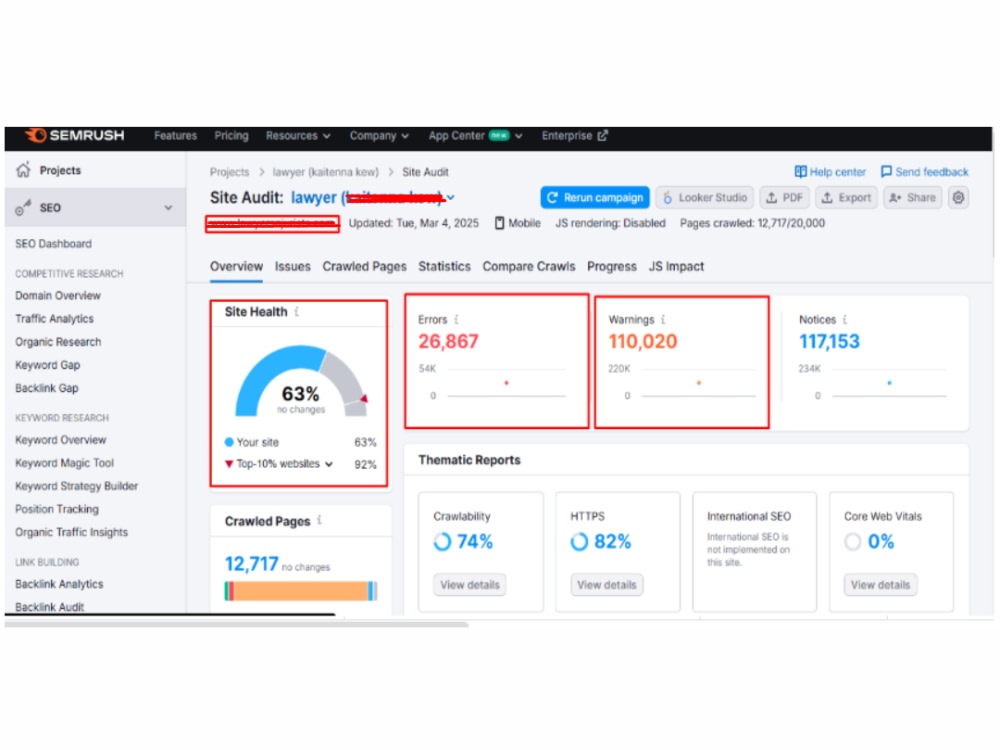Click Enterprise external link icon
1000x750 pixels.
click(603, 135)
